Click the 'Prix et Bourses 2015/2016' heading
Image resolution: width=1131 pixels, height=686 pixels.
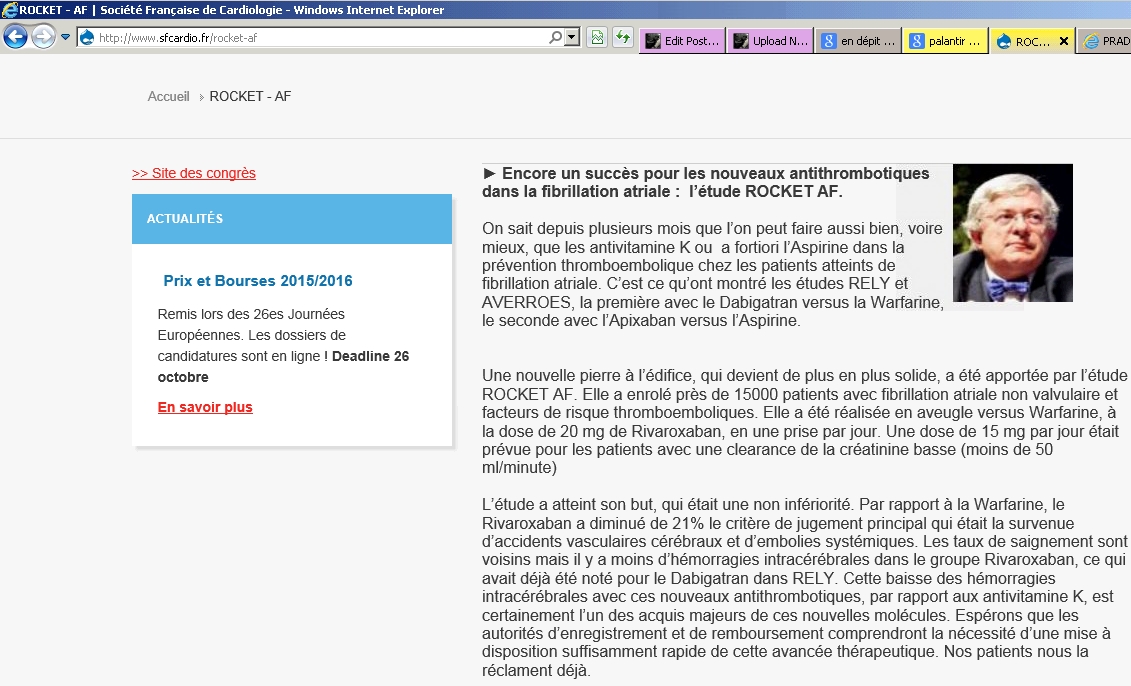[258, 281]
